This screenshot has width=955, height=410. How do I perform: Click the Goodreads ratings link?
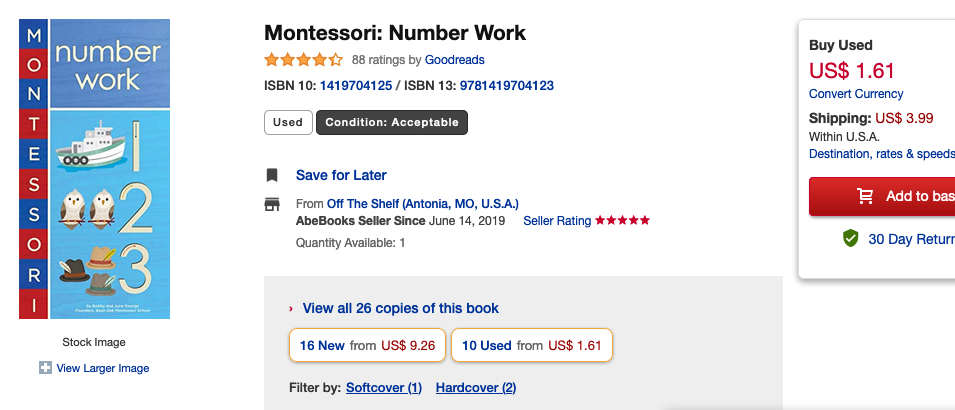point(454,60)
